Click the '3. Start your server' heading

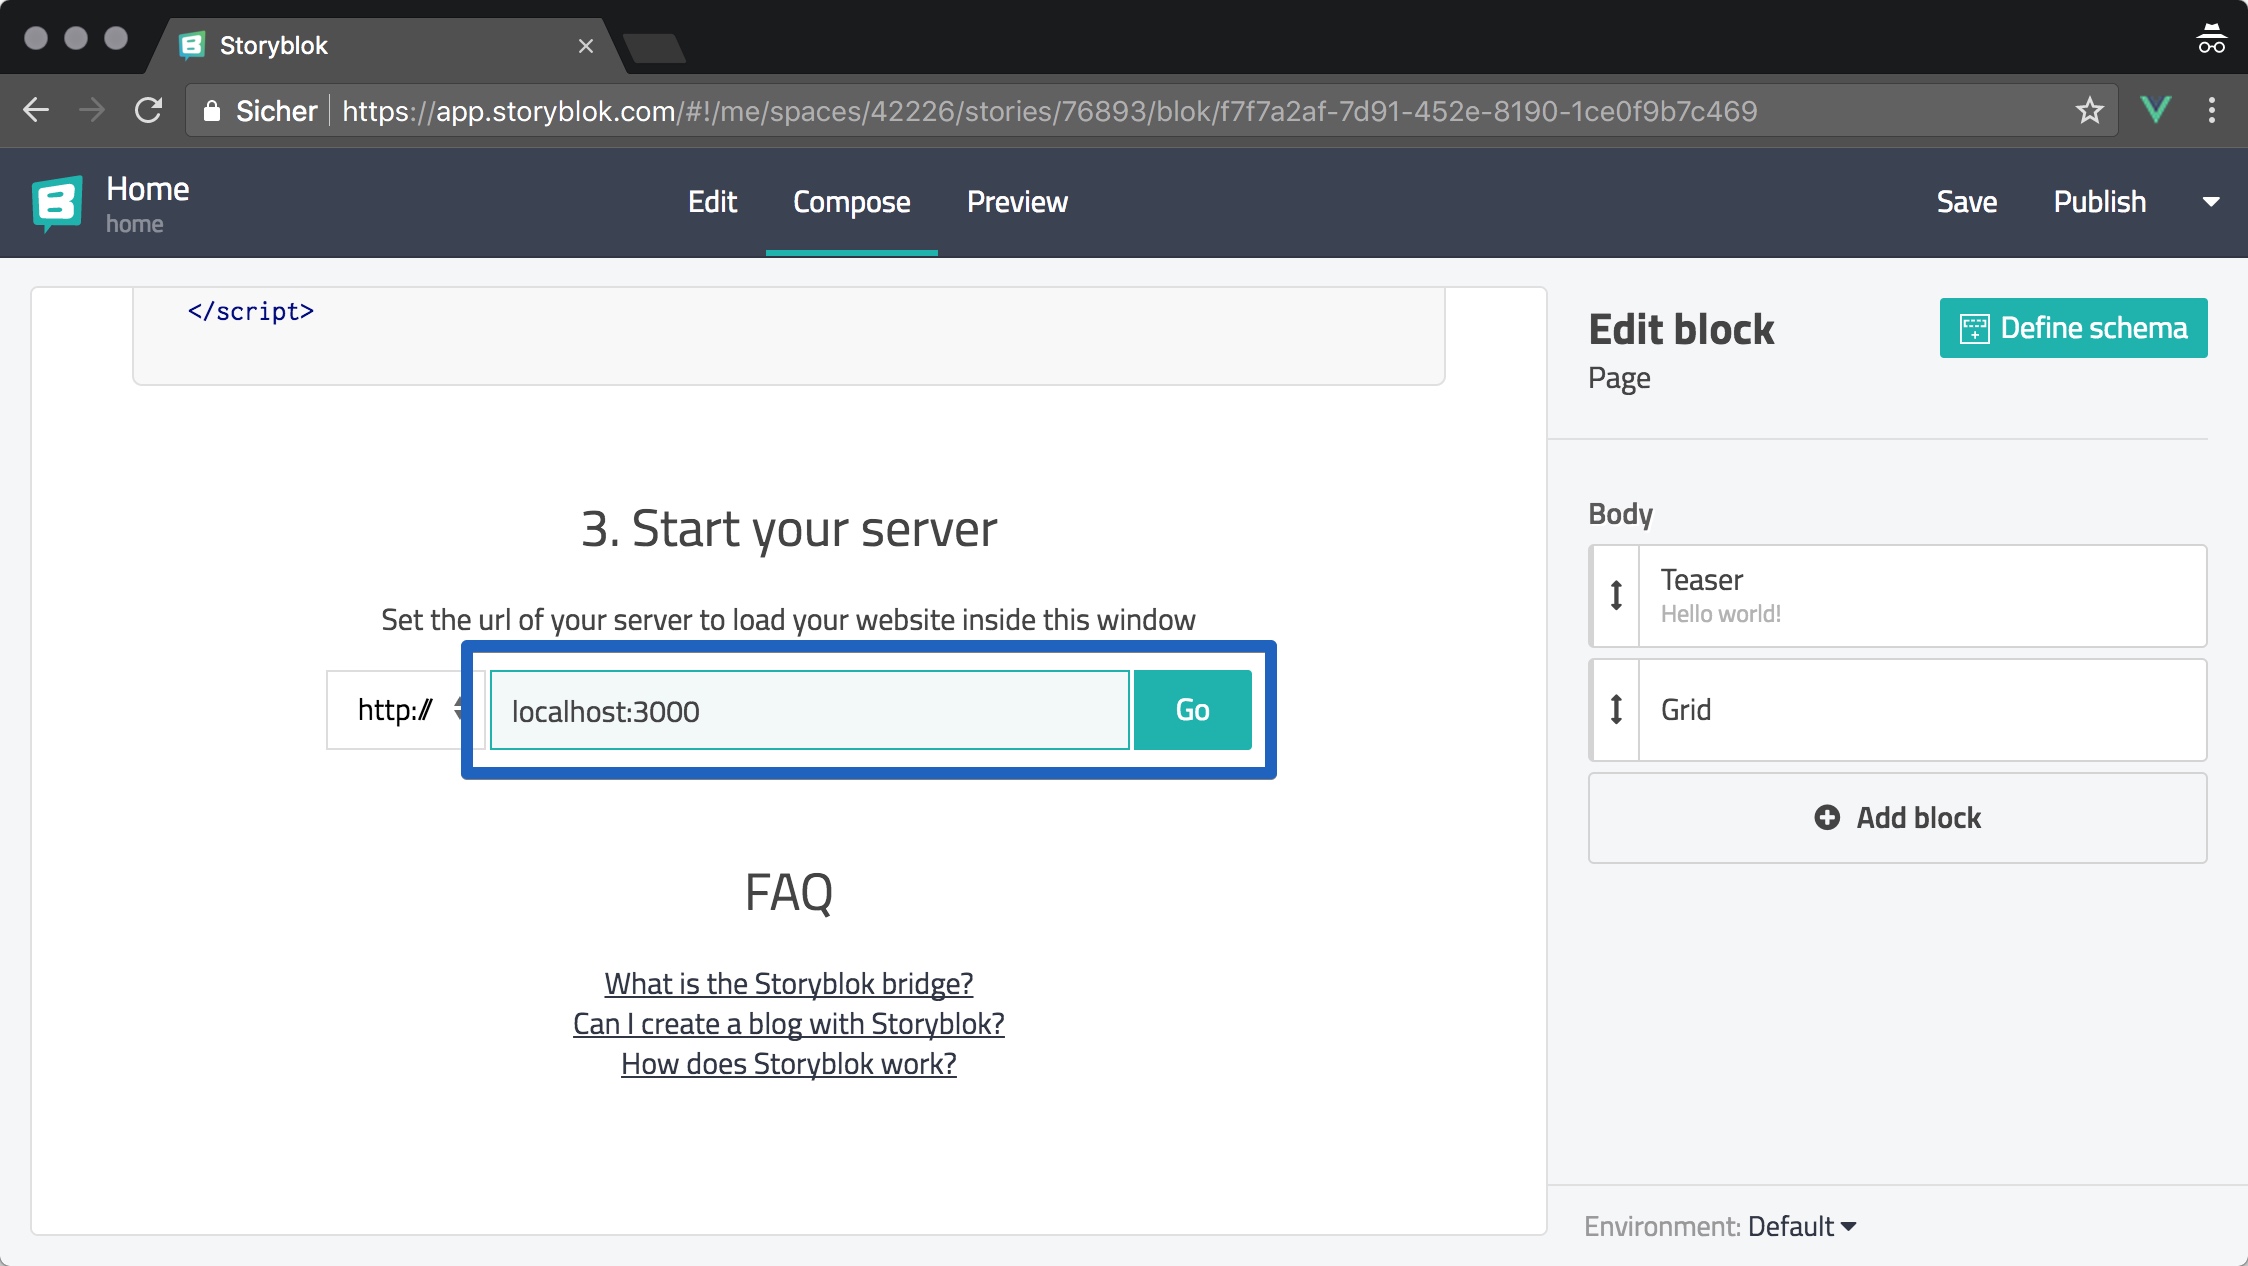point(789,529)
